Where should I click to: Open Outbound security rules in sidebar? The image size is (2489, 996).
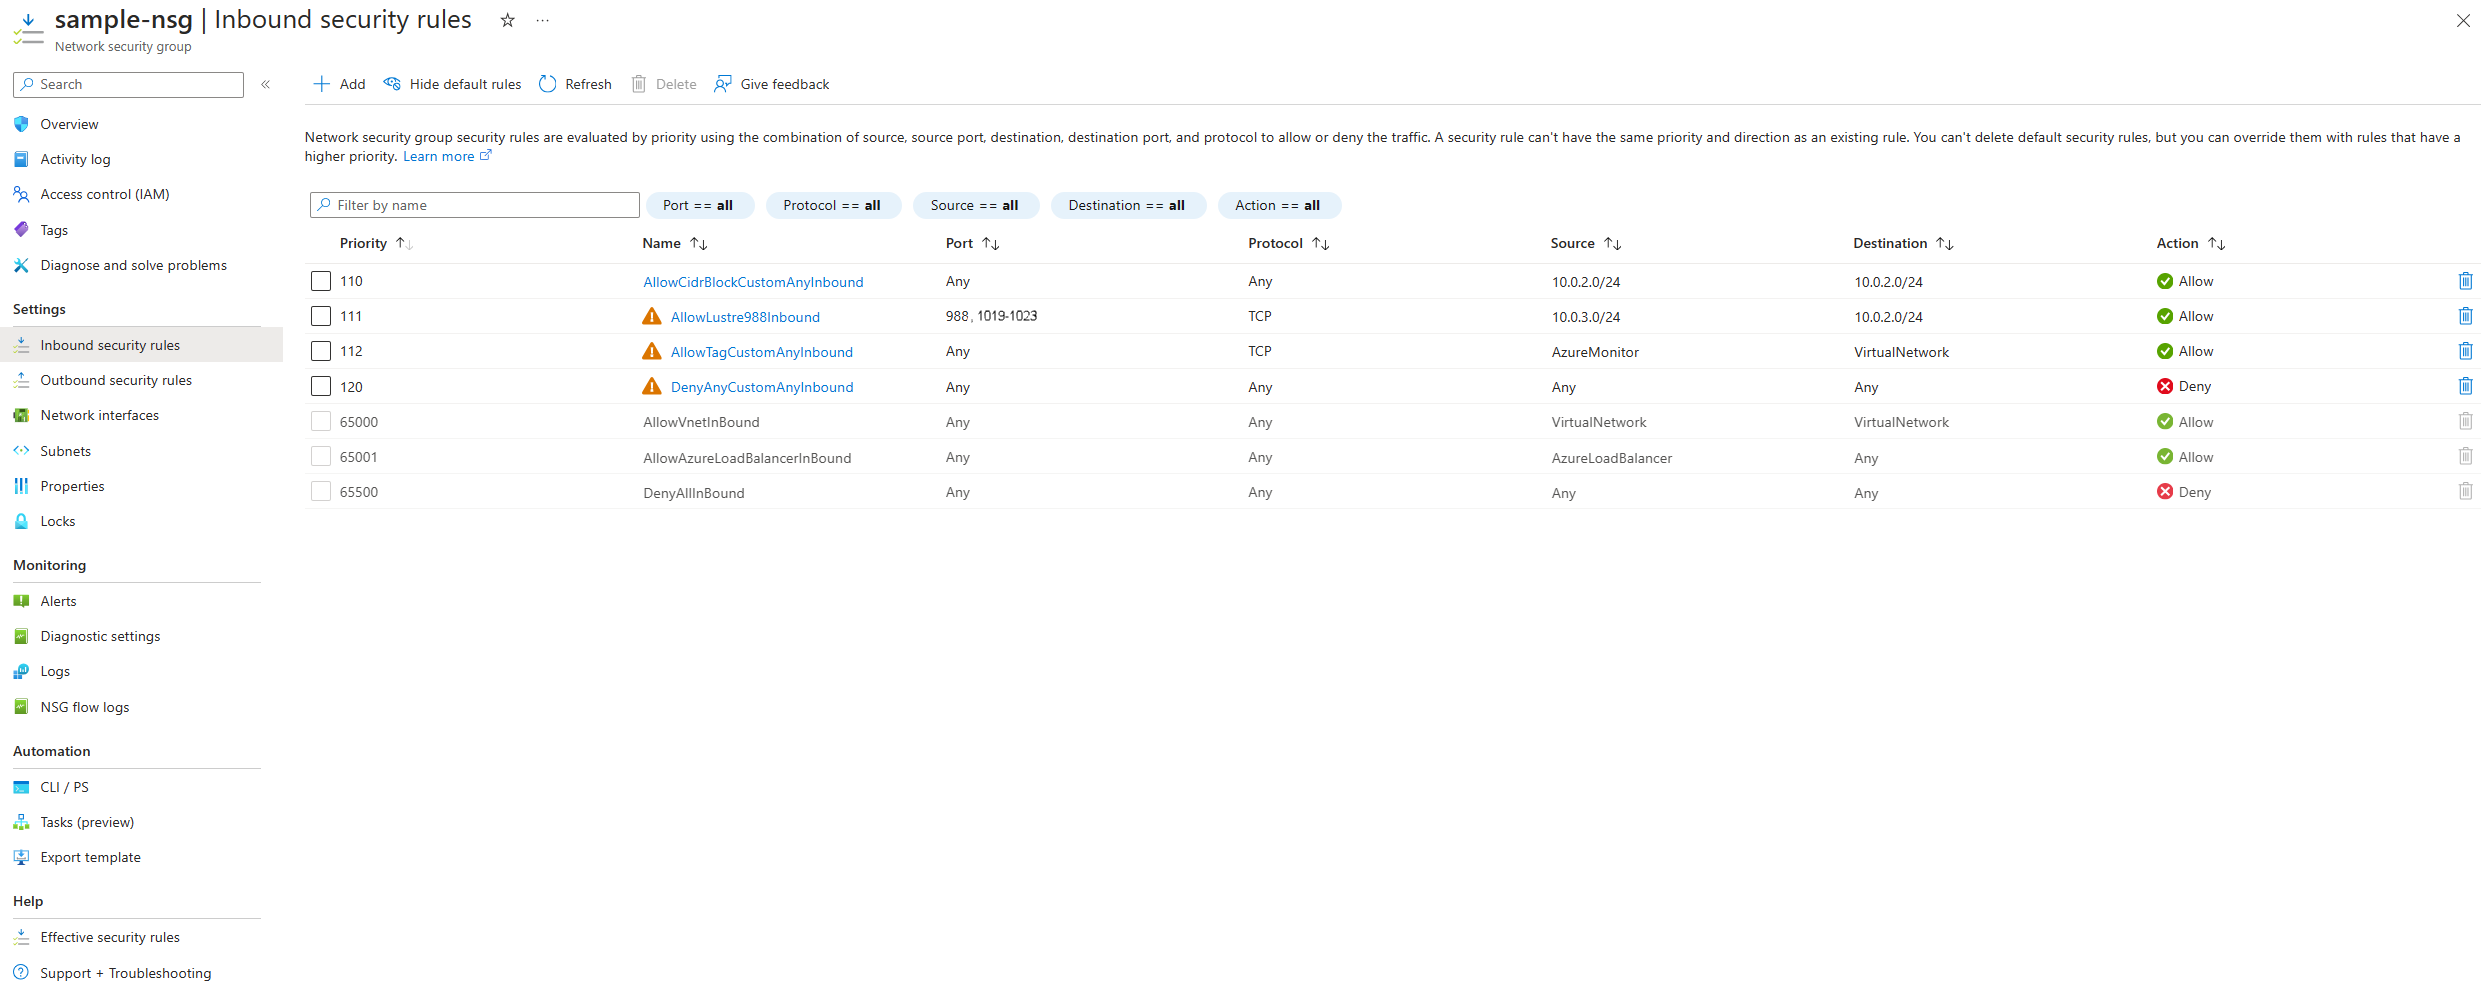pyautogui.click(x=116, y=380)
